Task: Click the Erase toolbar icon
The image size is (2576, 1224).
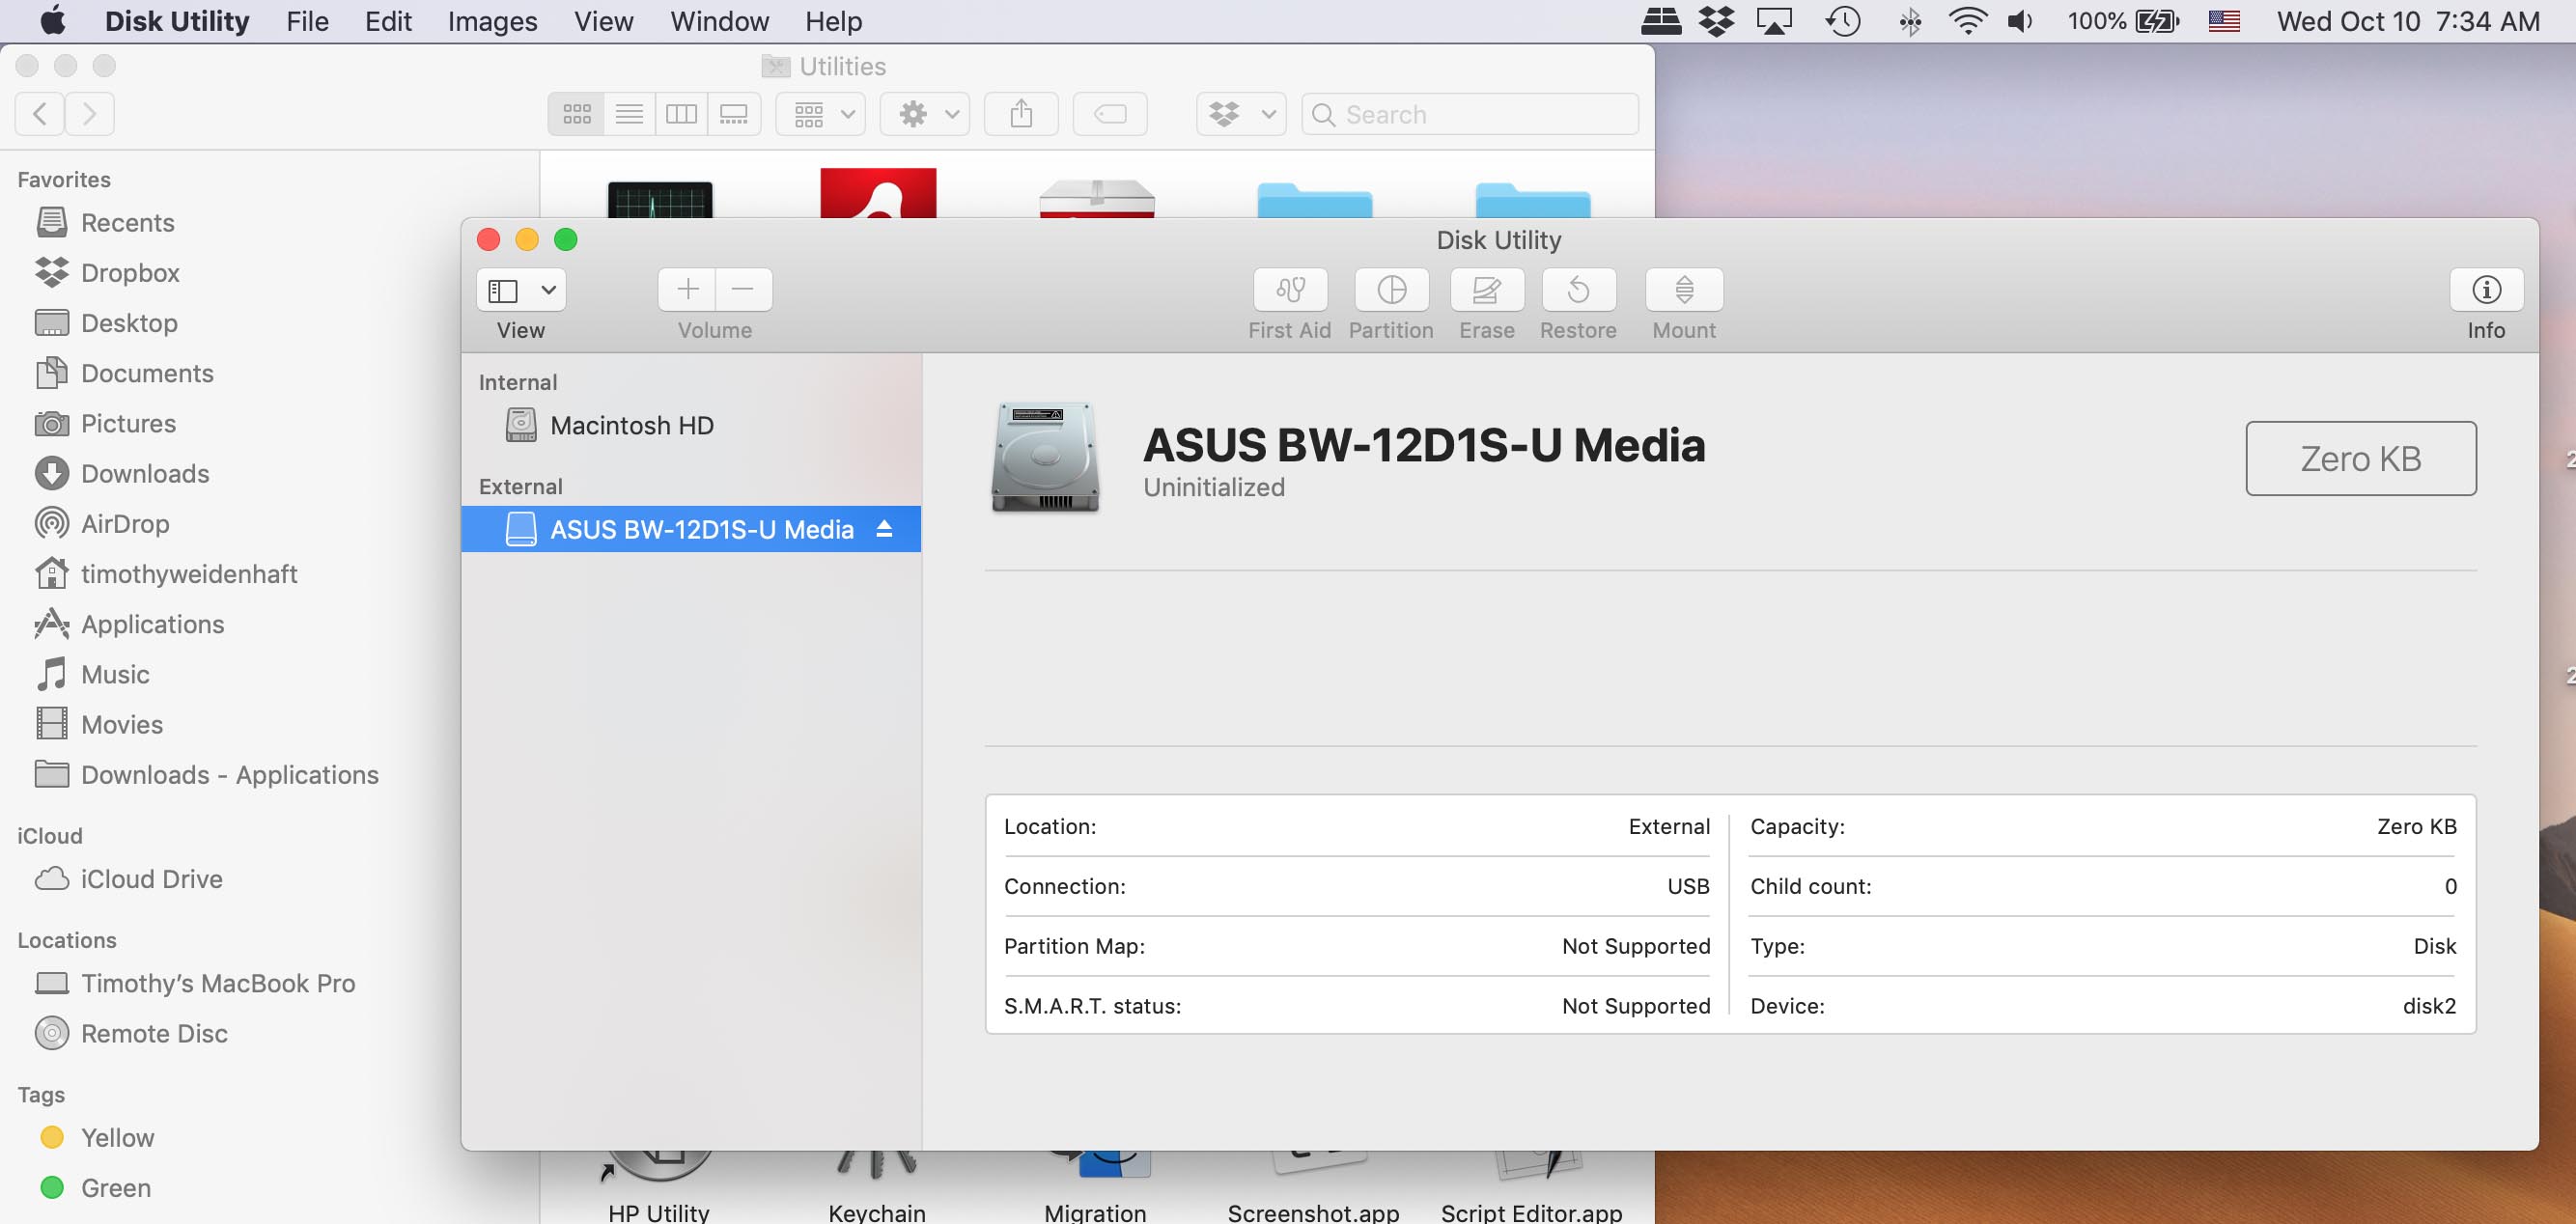Action: (1486, 290)
